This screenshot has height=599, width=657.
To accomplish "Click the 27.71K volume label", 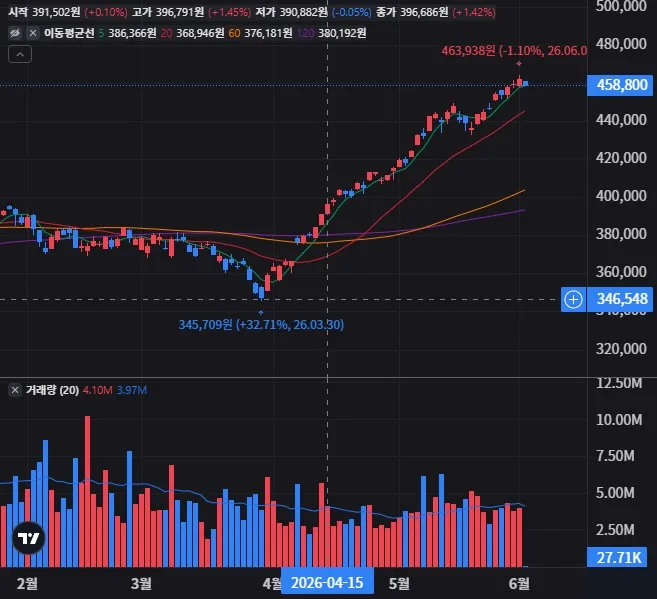I will (x=618, y=558).
